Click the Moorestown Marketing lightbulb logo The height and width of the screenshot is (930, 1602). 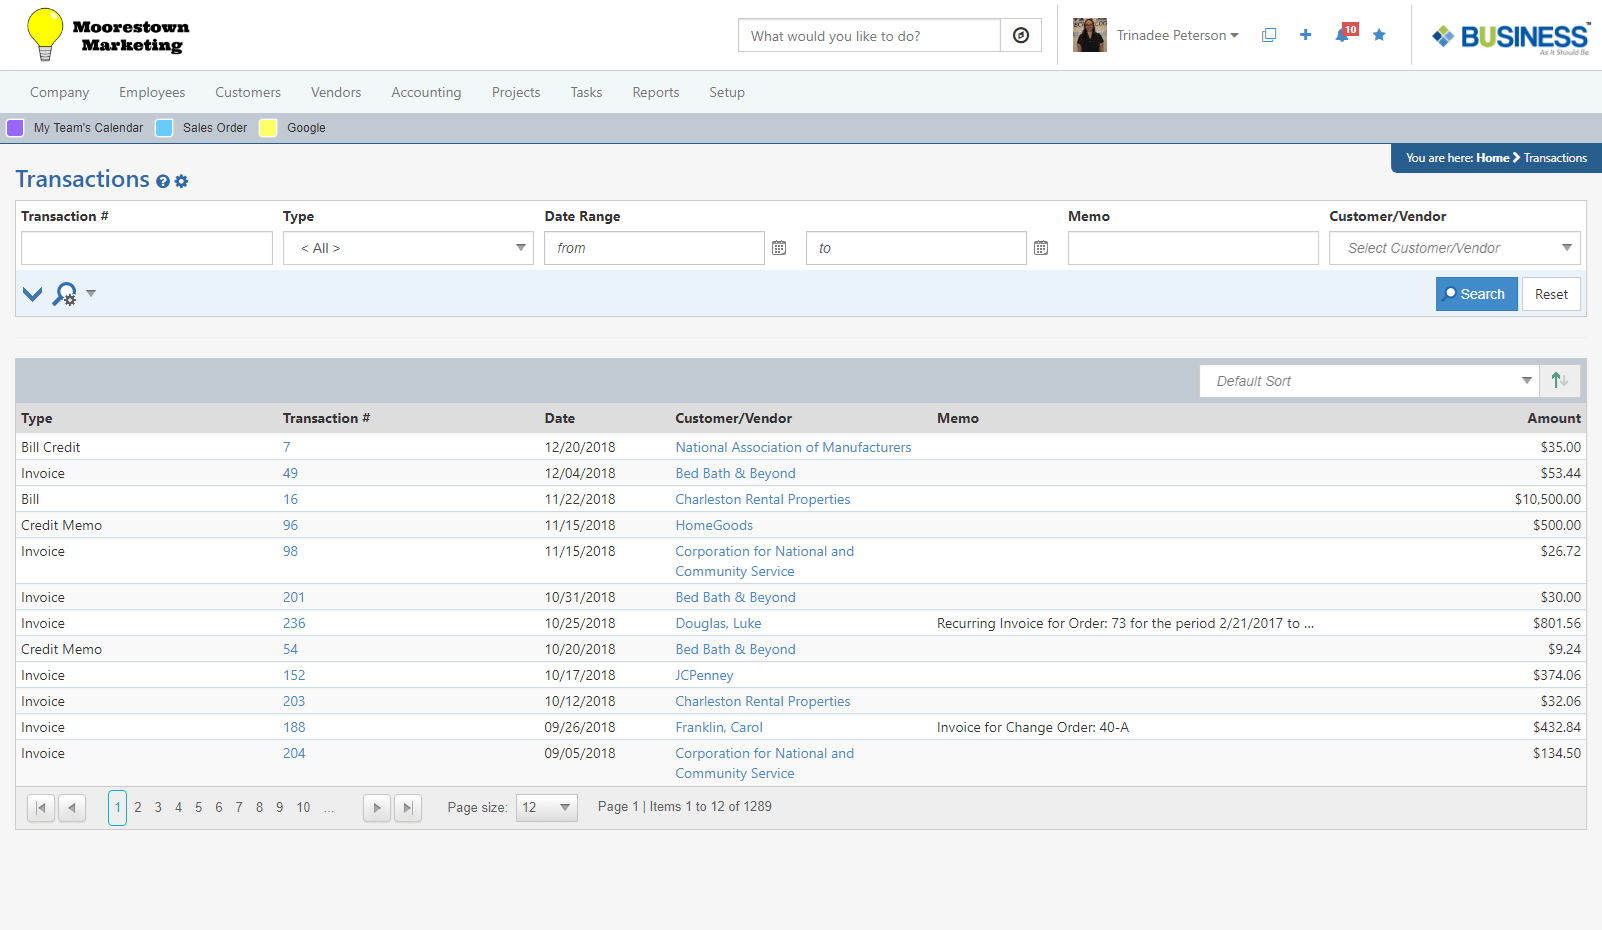[108, 35]
